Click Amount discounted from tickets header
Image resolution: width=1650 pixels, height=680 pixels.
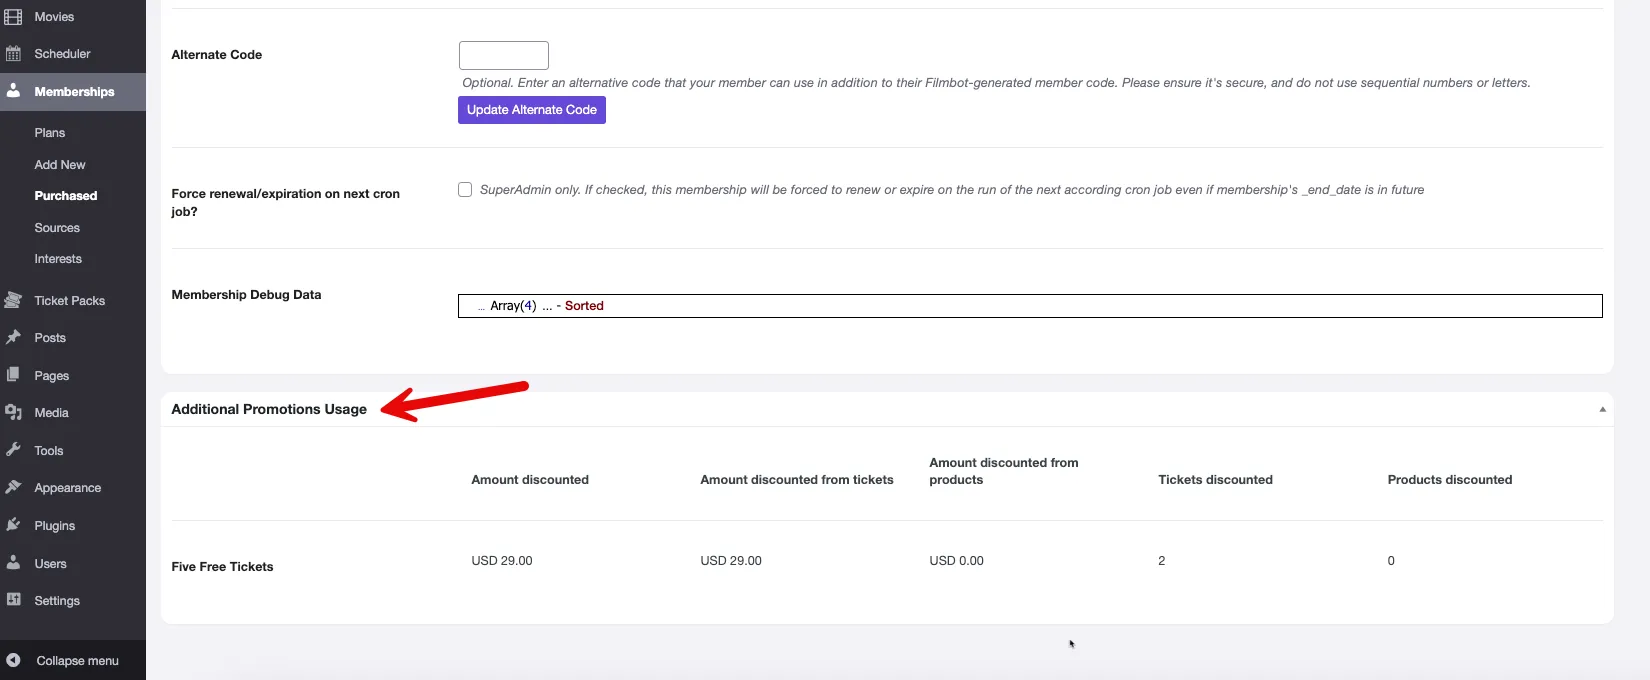tap(797, 480)
